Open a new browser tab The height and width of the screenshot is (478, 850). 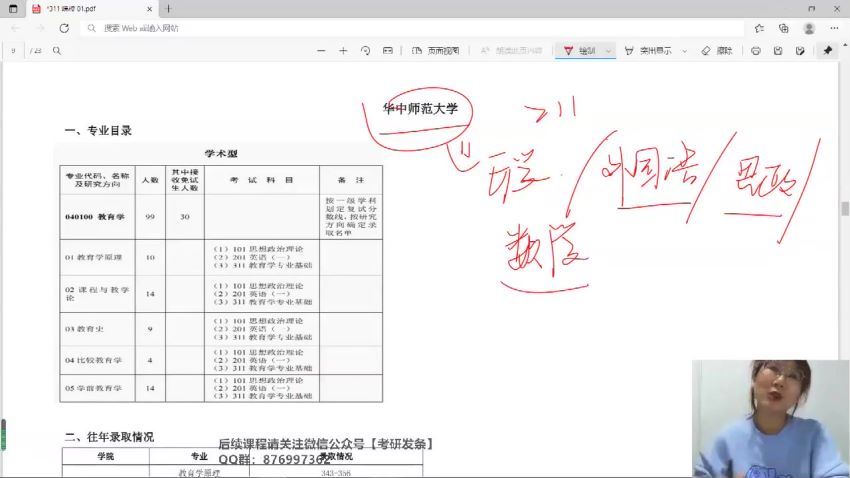point(168,9)
